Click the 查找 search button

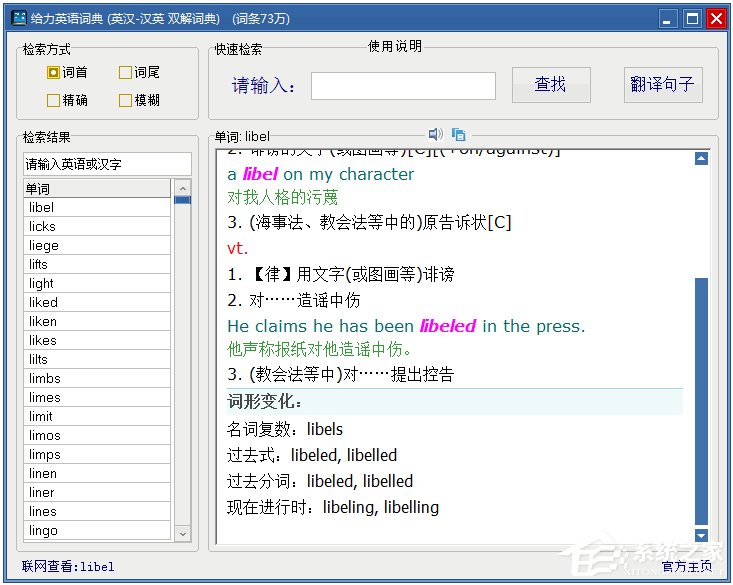(551, 85)
